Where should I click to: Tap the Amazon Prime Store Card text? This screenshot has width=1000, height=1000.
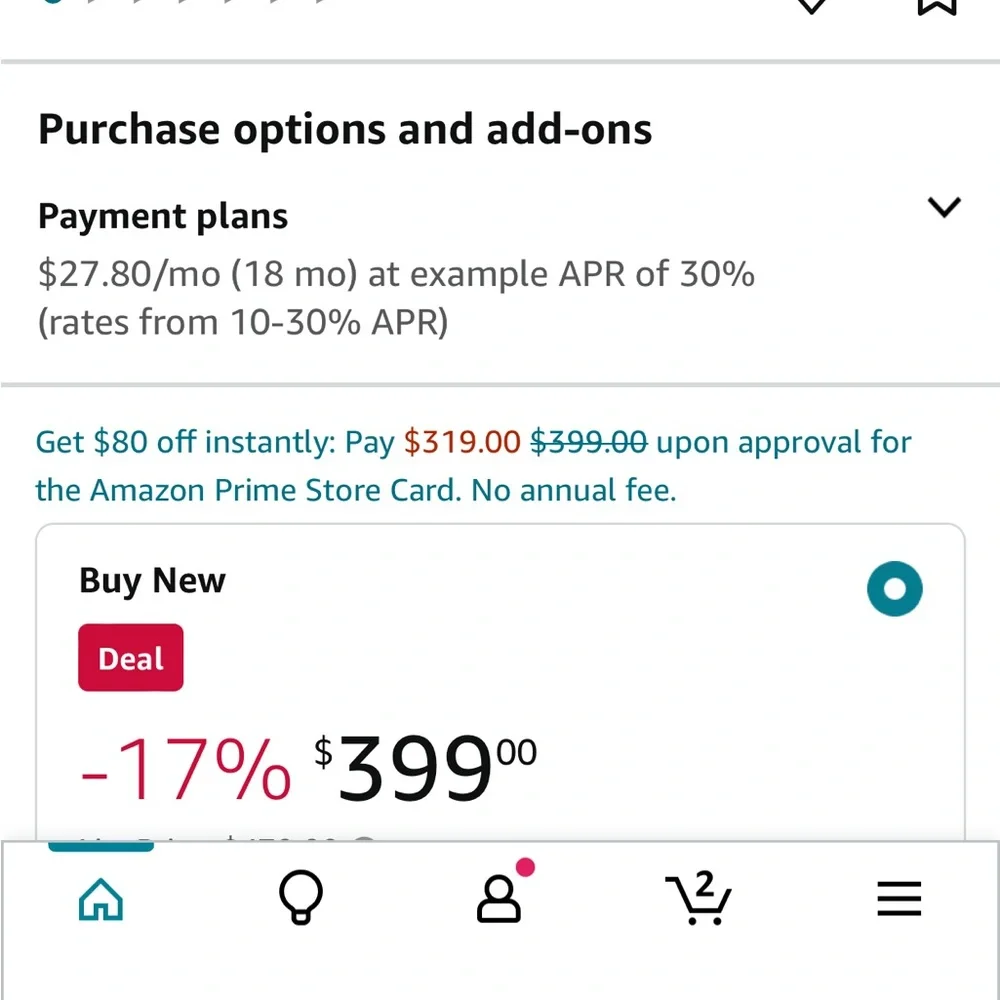(x=275, y=490)
